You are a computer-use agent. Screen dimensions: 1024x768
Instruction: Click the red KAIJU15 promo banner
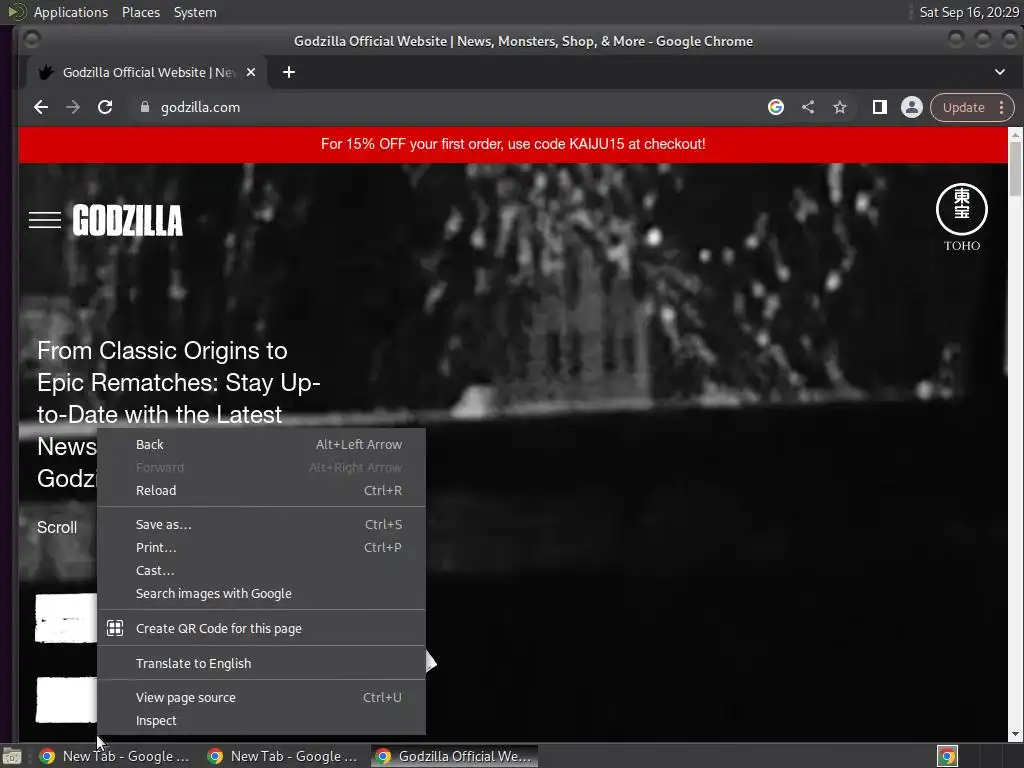tap(513, 144)
